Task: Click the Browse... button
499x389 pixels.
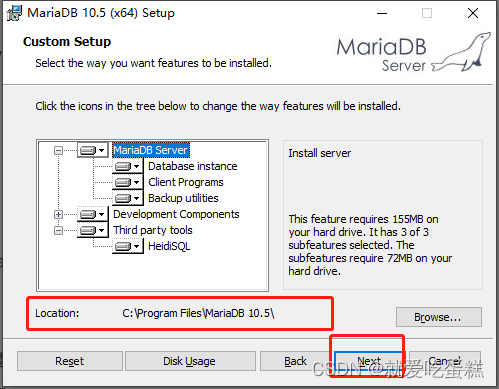Action: pyautogui.click(x=439, y=317)
